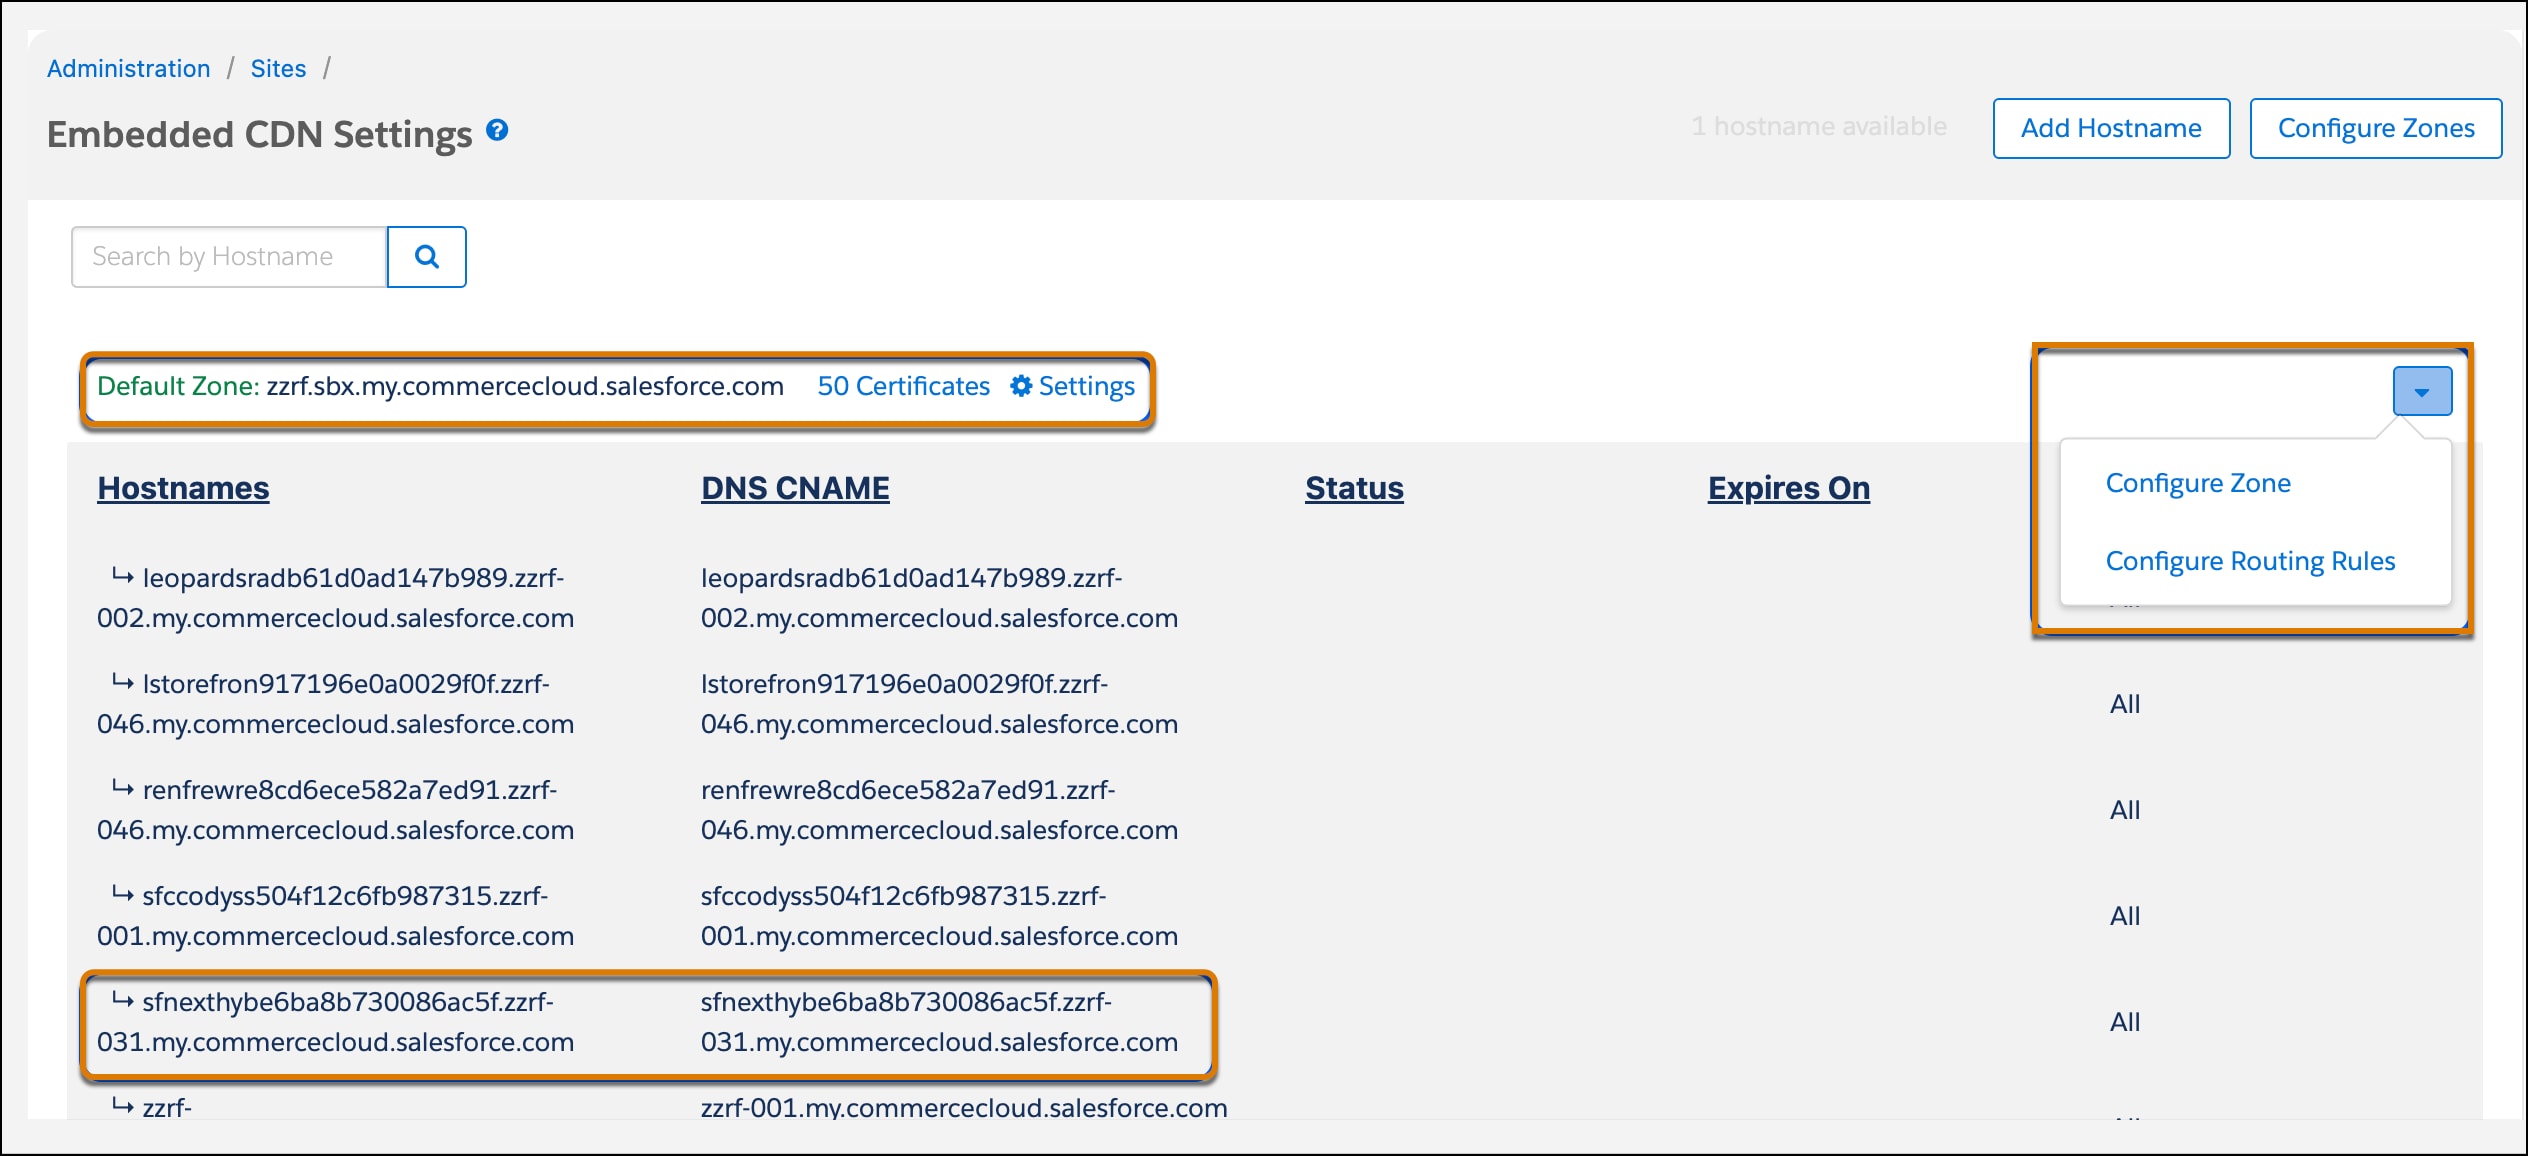2528x1156 pixels.
Task: Sort by the Status column header
Action: pyautogui.click(x=1354, y=488)
